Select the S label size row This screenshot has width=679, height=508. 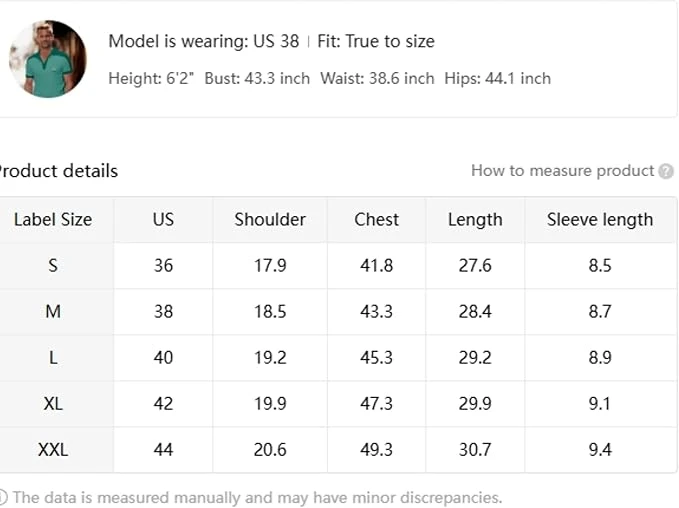[x=53, y=266]
